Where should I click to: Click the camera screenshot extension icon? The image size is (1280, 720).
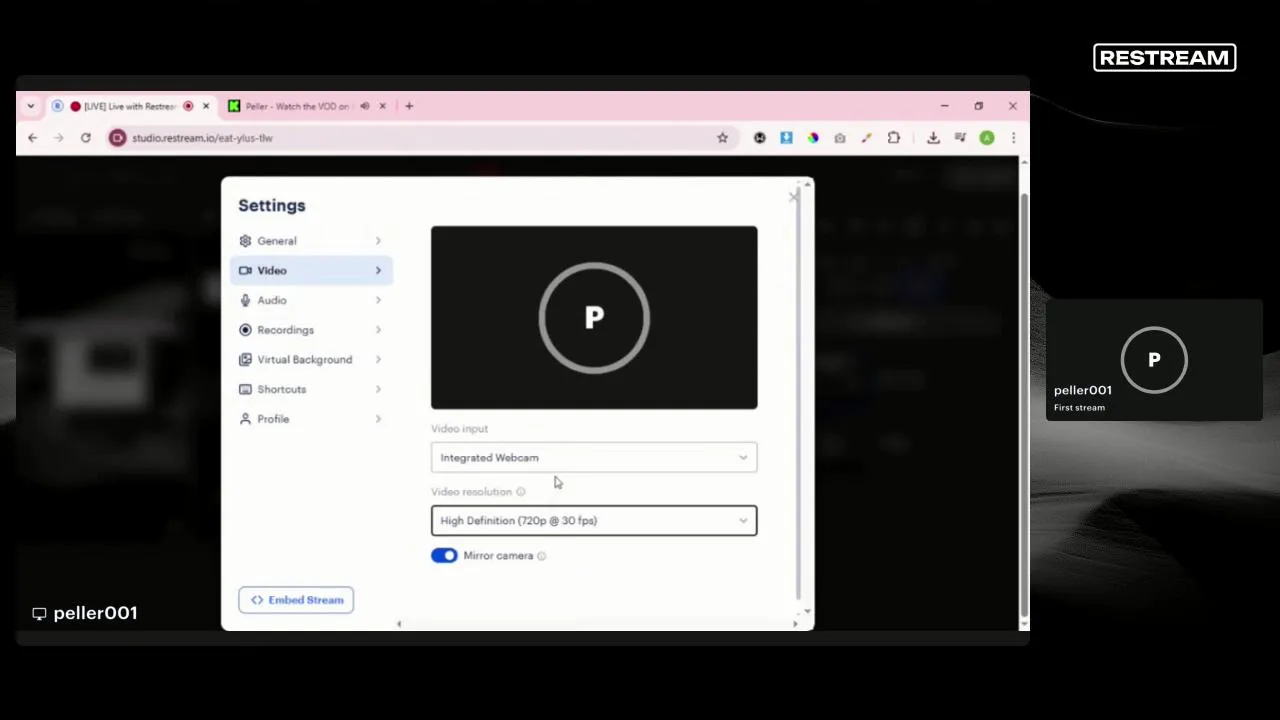tap(840, 138)
